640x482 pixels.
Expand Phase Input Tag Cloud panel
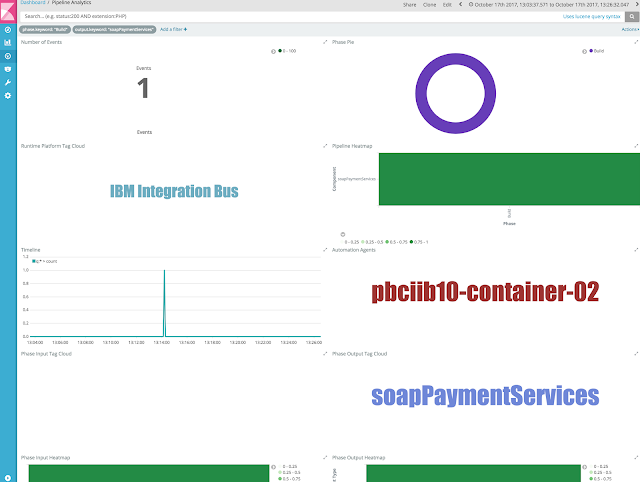point(325,353)
